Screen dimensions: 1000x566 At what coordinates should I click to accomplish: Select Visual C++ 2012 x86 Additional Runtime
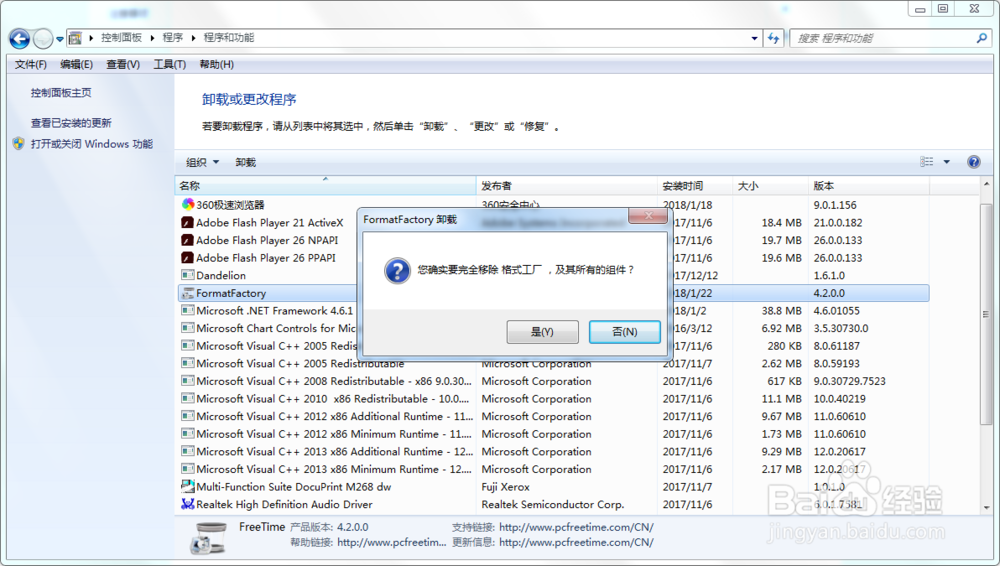(552, 416)
